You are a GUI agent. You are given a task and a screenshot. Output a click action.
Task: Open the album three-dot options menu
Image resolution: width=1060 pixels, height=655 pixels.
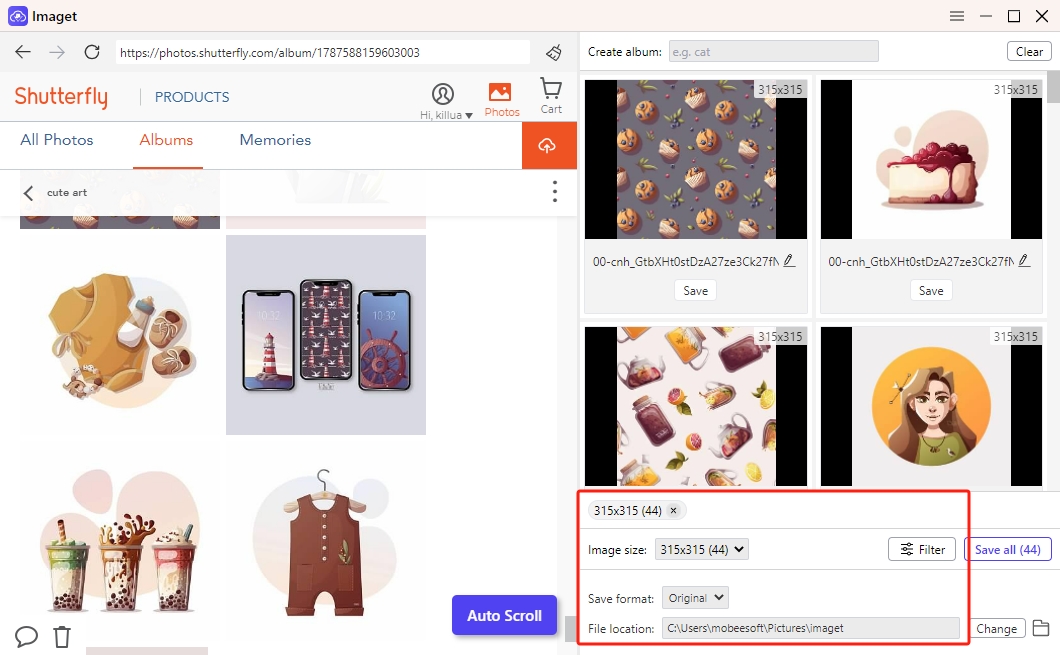tap(555, 191)
